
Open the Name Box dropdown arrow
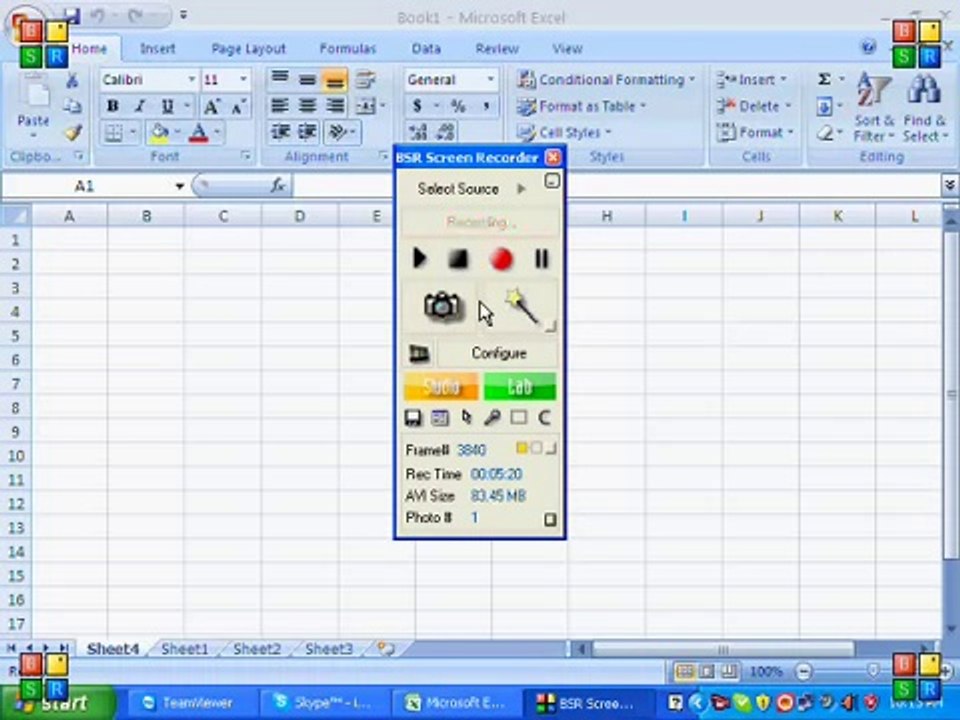click(179, 186)
